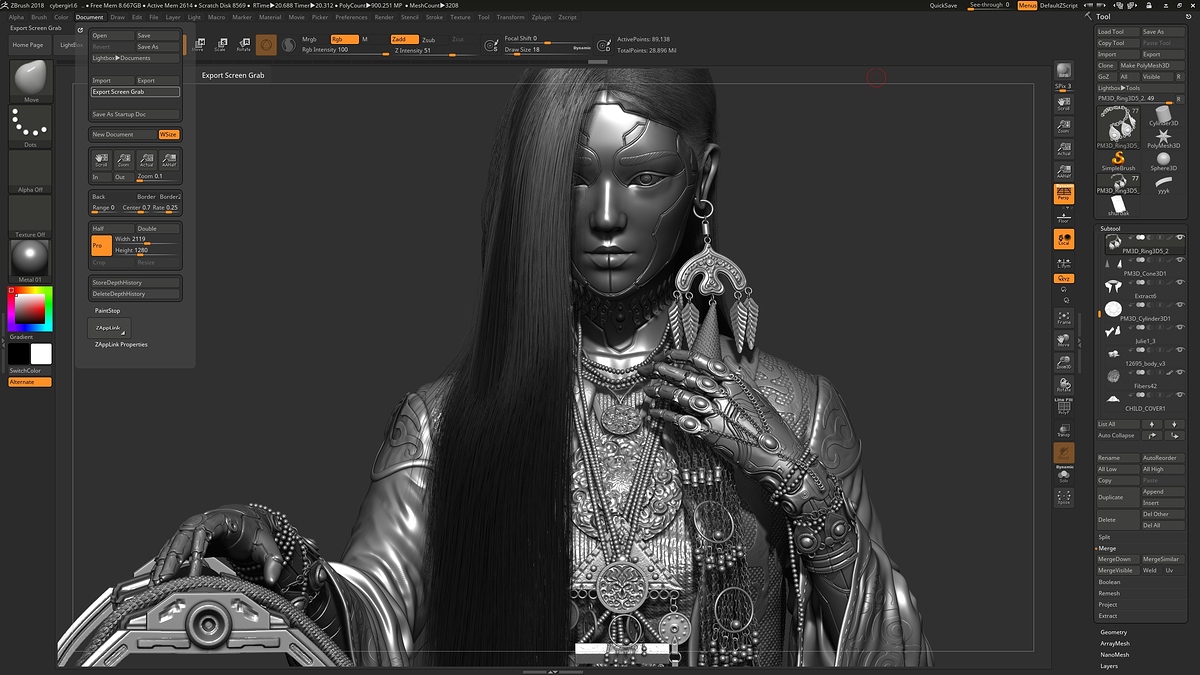
Task: Expand the Geometry section
Action: 1113,632
